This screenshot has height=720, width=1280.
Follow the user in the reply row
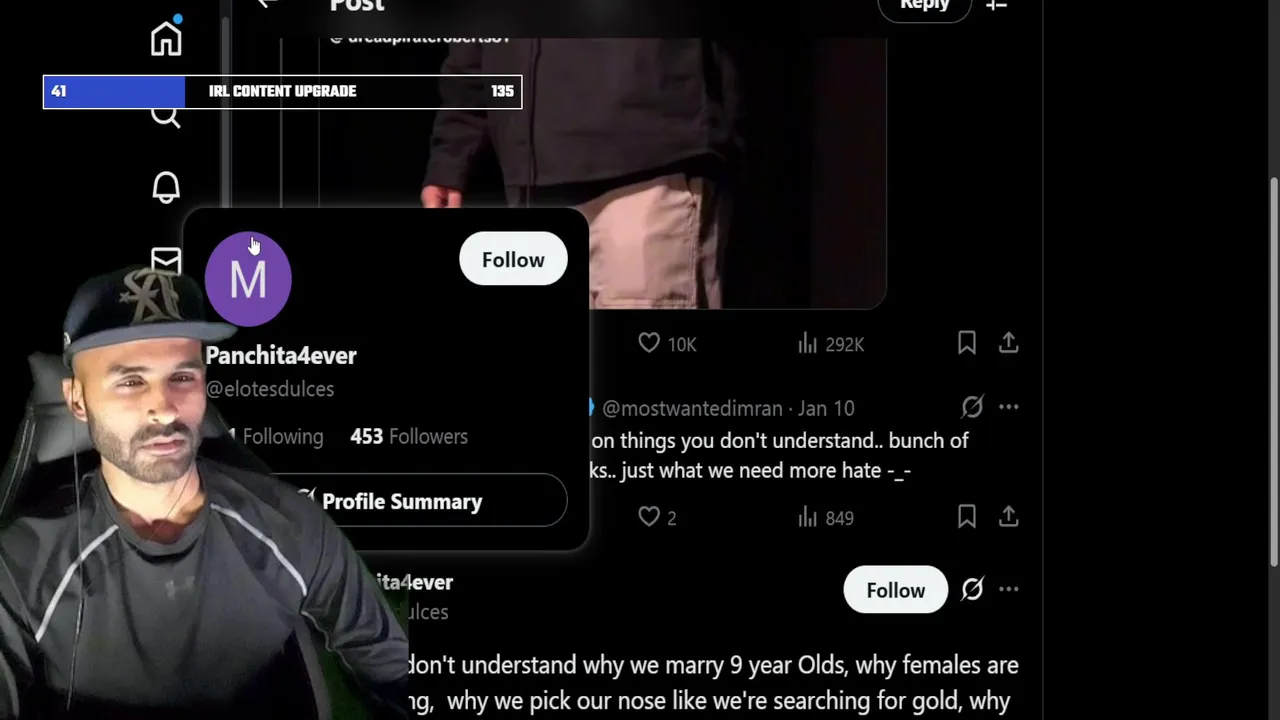895,590
